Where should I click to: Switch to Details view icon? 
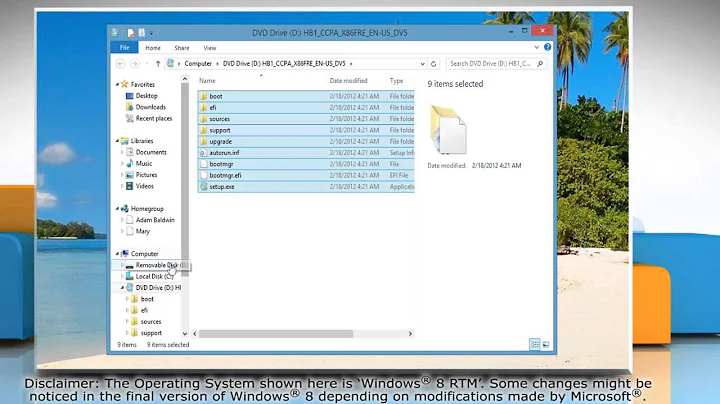pyautogui.click(x=535, y=344)
